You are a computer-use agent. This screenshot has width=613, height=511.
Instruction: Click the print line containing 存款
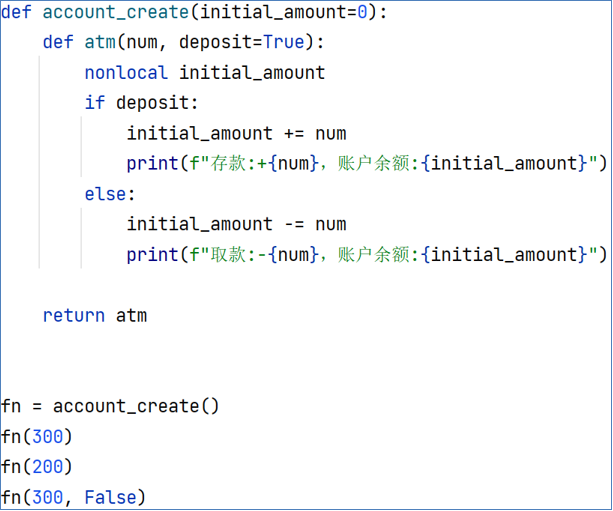click(x=367, y=163)
